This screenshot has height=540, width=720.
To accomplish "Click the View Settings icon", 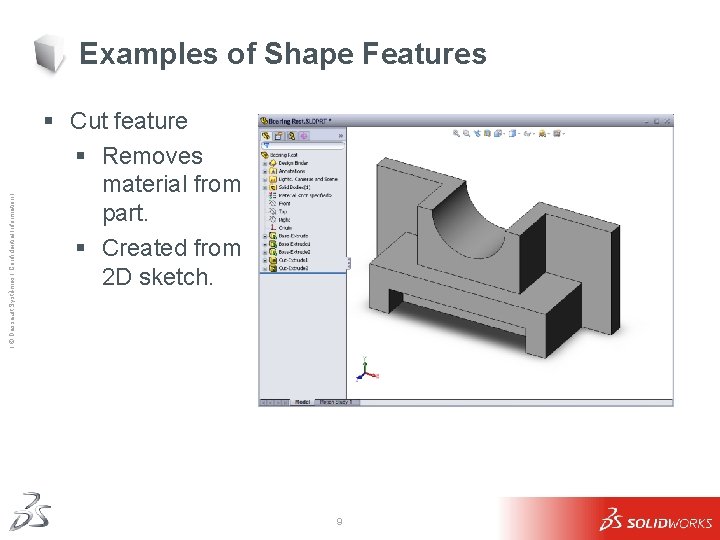I will click(557, 134).
